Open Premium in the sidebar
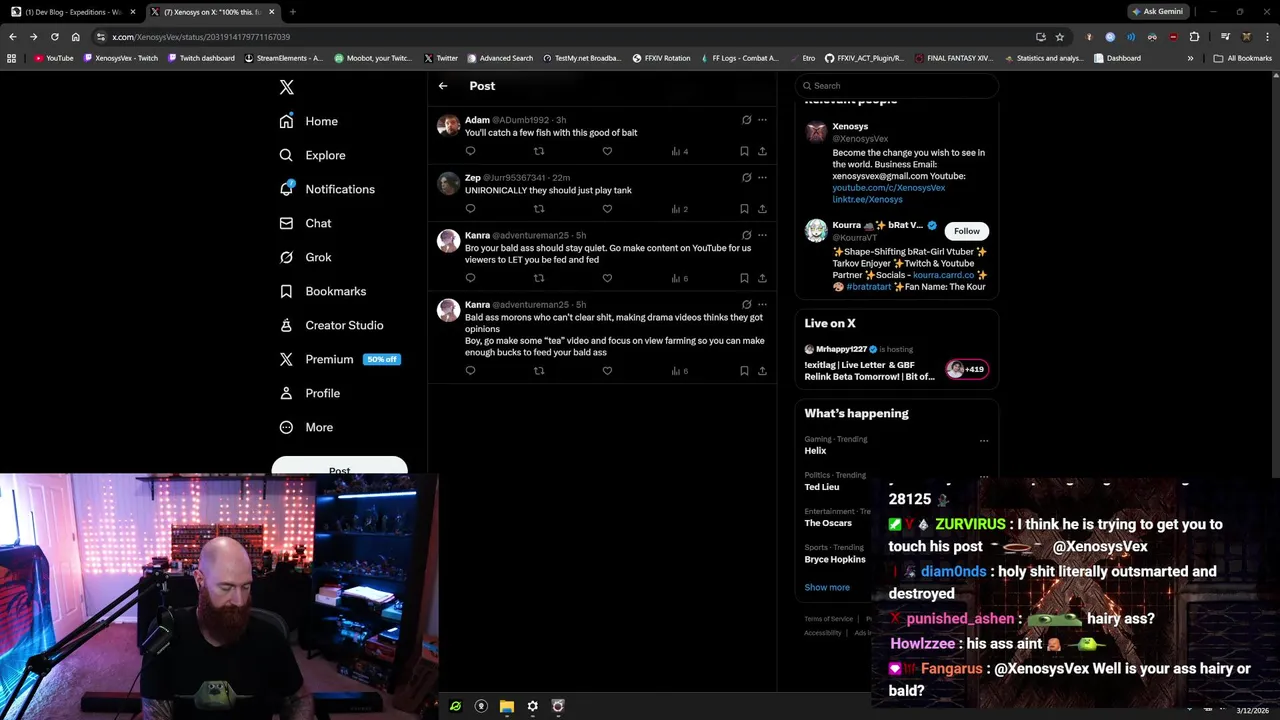Image resolution: width=1280 pixels, height=720 pixels. tap(339, 359)
